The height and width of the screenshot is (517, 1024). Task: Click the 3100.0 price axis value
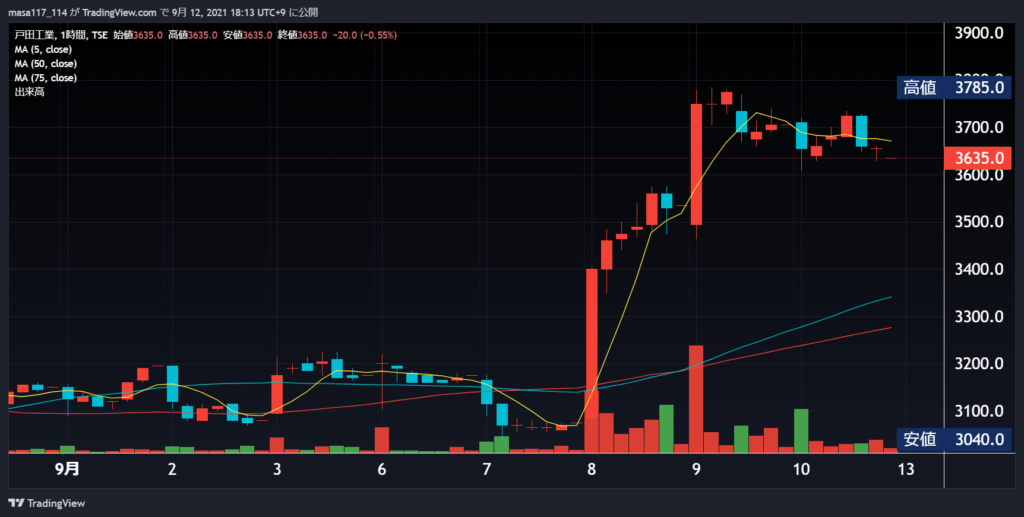coord(979,411)
